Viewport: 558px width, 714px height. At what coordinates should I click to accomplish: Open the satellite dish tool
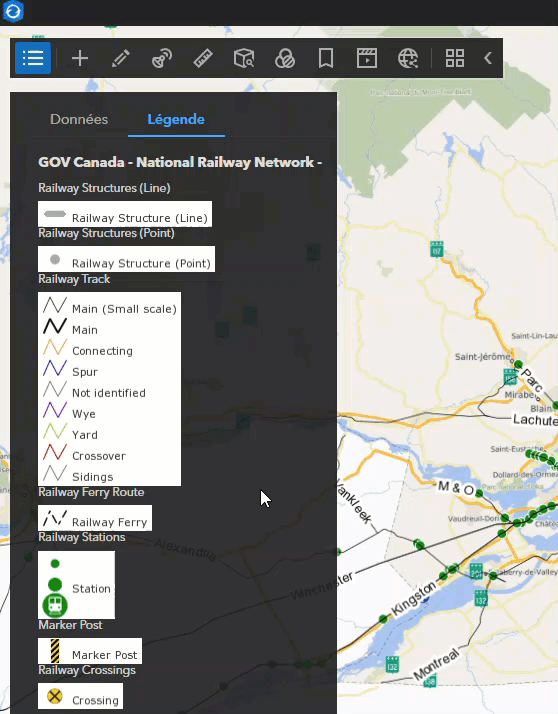tap(162, 58)
